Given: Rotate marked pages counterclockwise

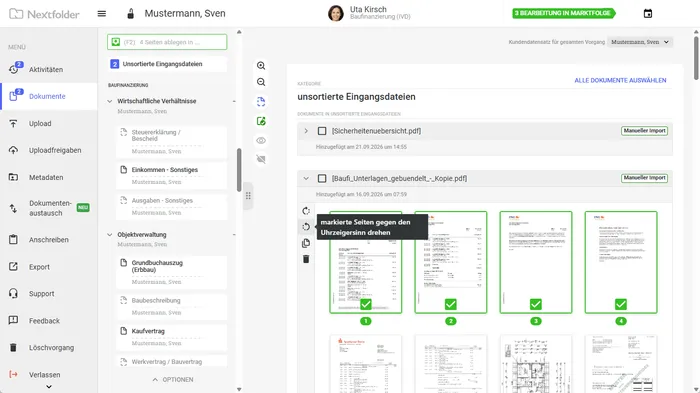Looking at the screenshot, I should tap(306, 227).
